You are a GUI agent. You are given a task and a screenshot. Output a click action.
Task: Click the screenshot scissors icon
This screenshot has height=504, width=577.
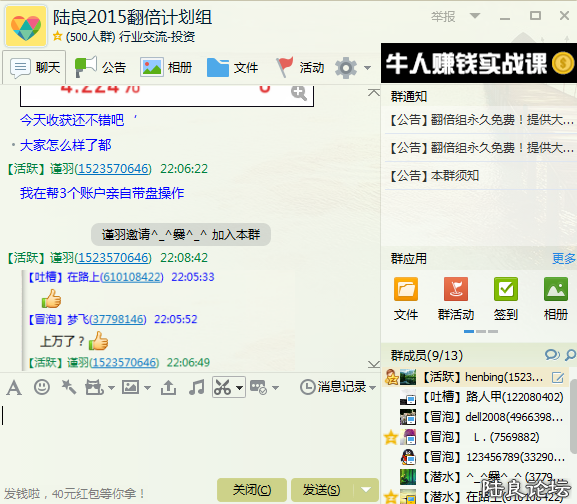tap(223, 387)
